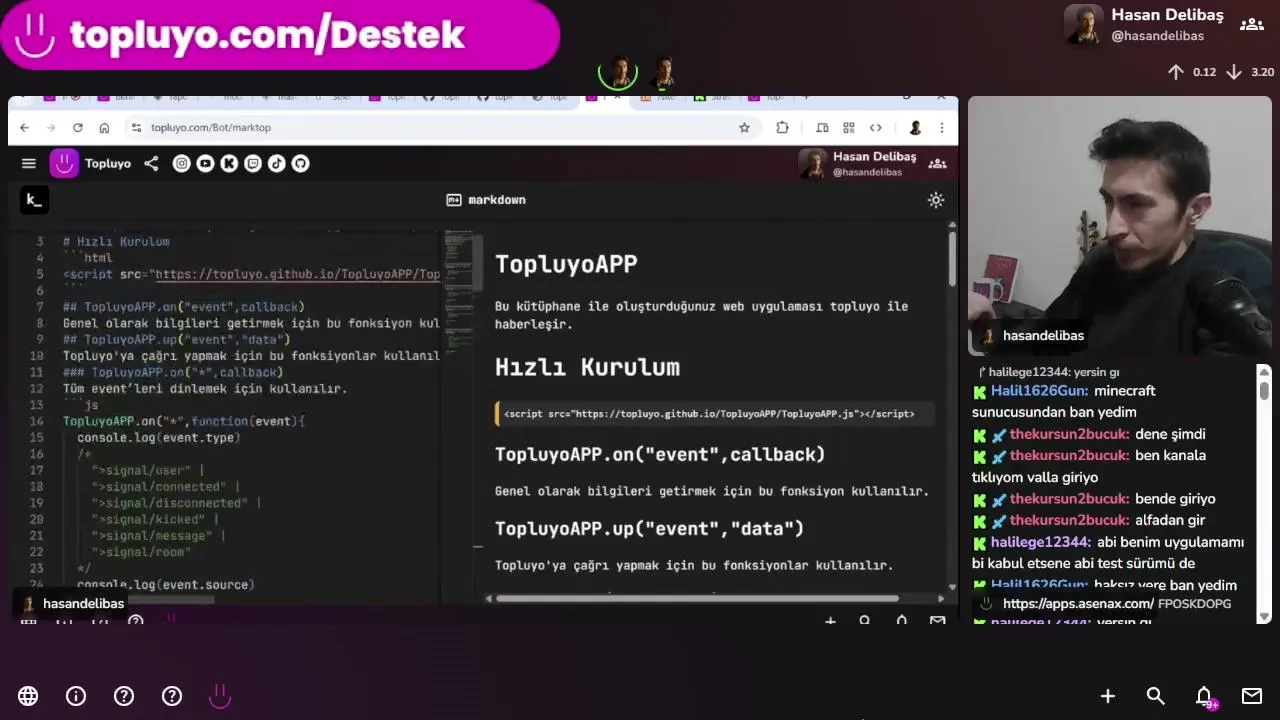1280x720 pixels.
Task: Open the globe language icon at bottom
Action: tap(28, 696)
